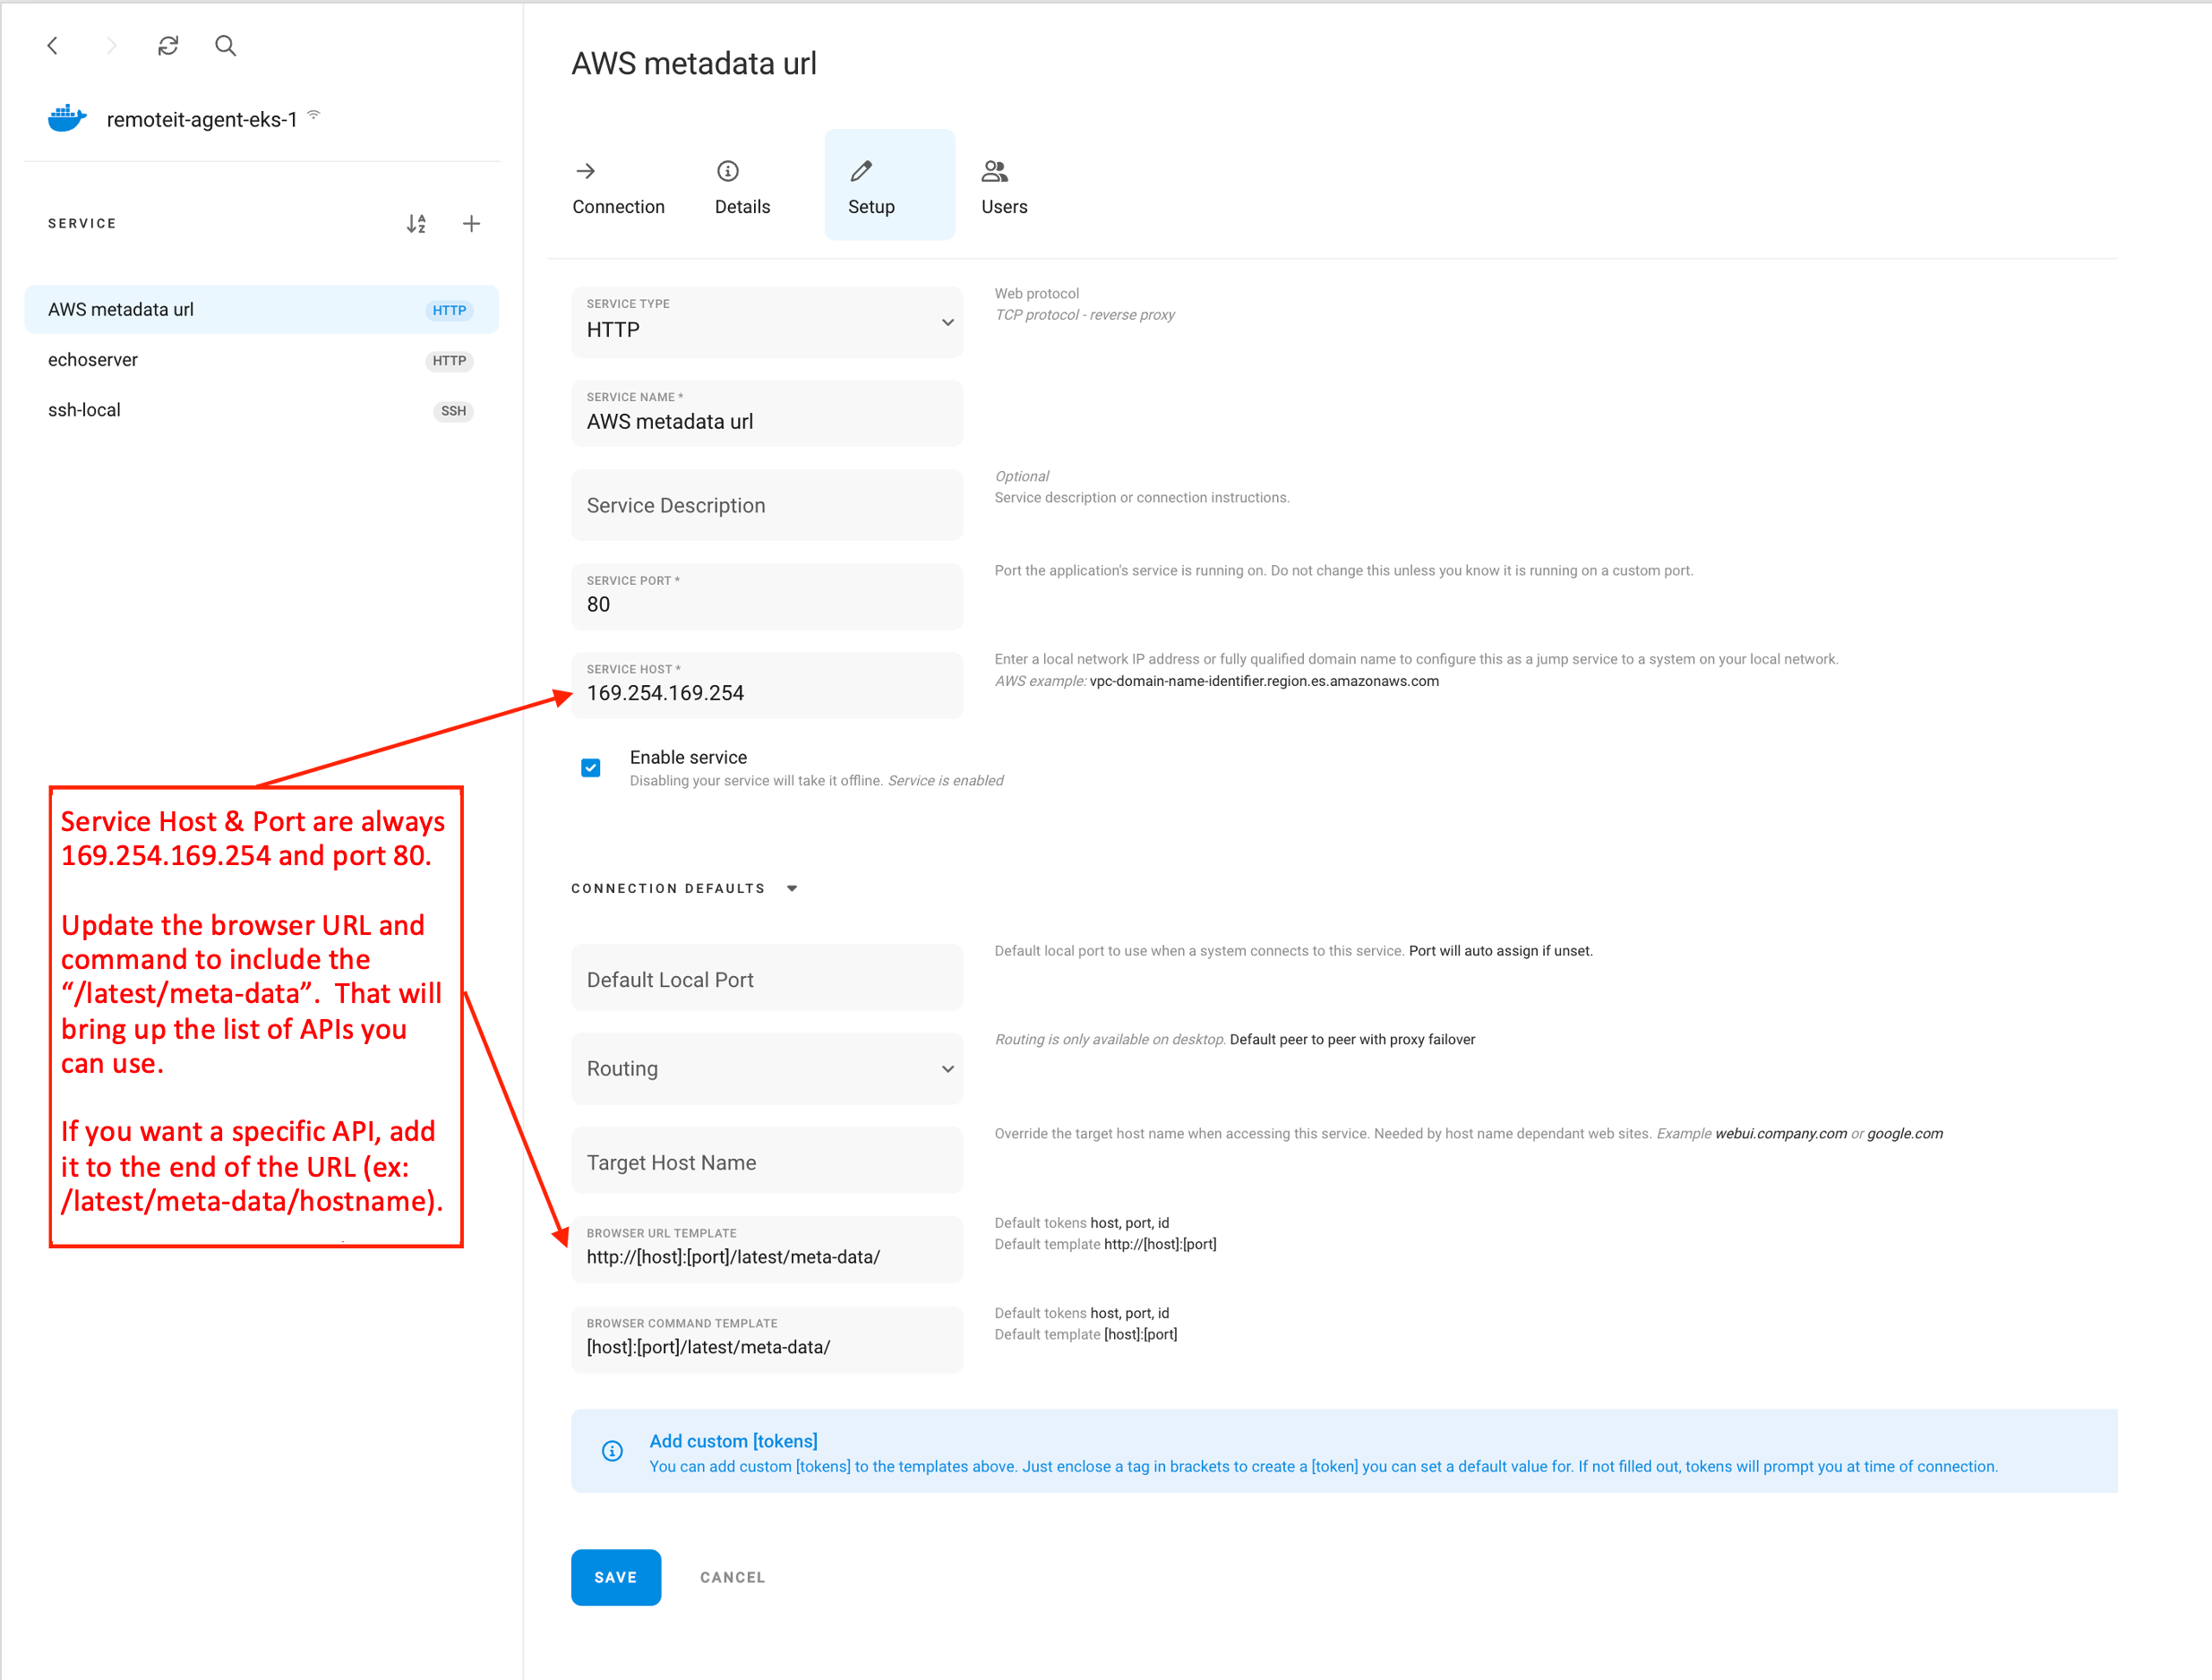
Task: Click the Service Description field
Action: (767, 506)
